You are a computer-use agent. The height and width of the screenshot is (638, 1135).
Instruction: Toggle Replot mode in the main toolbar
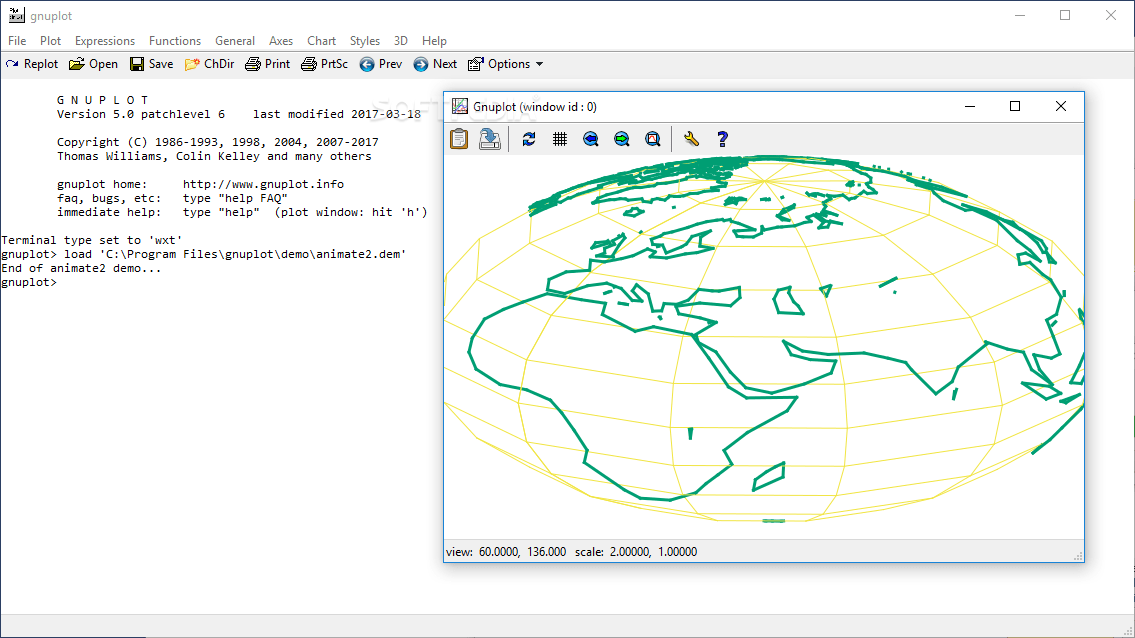[x=32, y=63]
